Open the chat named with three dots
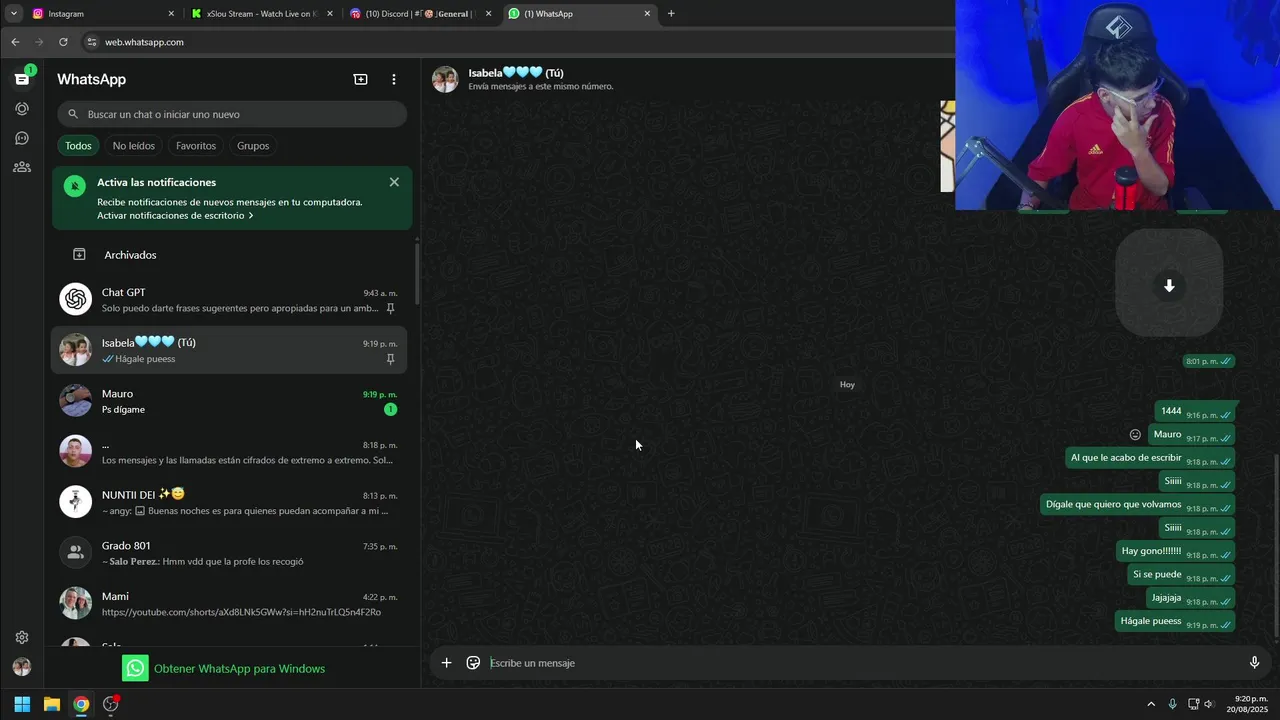This screenshot has width=1280, height=720. [229, 451]
